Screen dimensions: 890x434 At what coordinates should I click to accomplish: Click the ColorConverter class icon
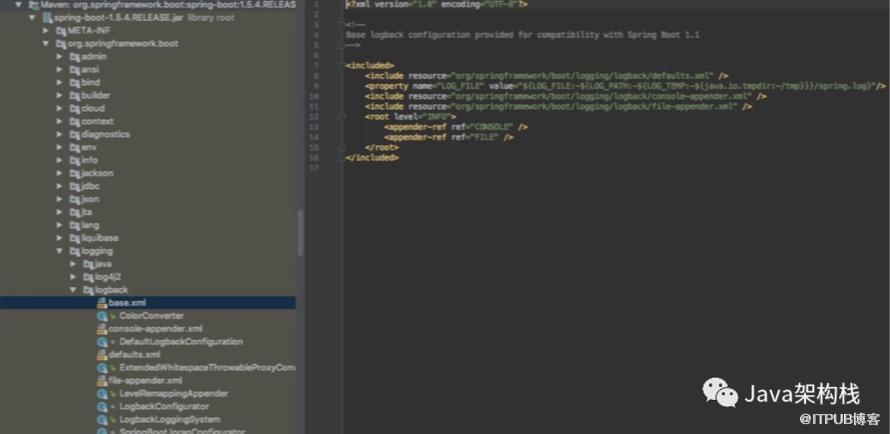[102, 315]
